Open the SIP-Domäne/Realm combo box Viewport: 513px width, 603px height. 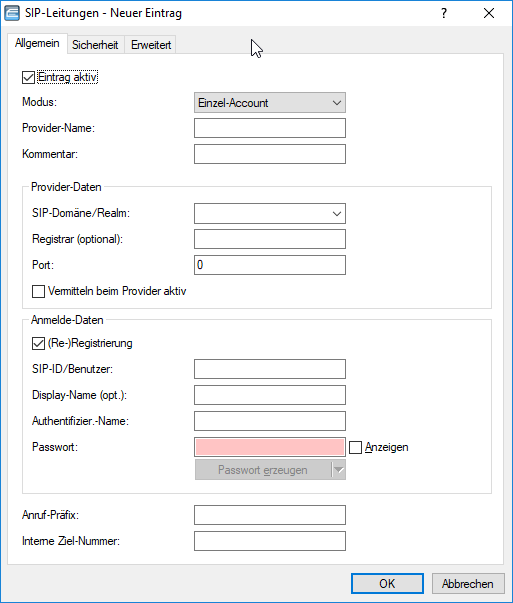270,213
